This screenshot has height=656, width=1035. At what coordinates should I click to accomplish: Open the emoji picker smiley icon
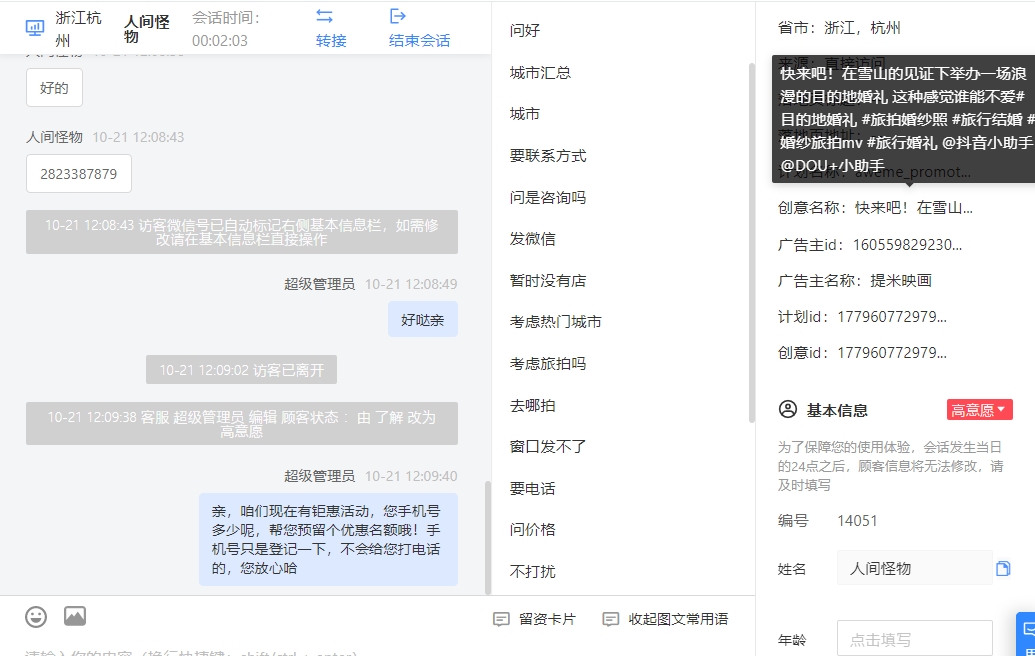(36, 617)
